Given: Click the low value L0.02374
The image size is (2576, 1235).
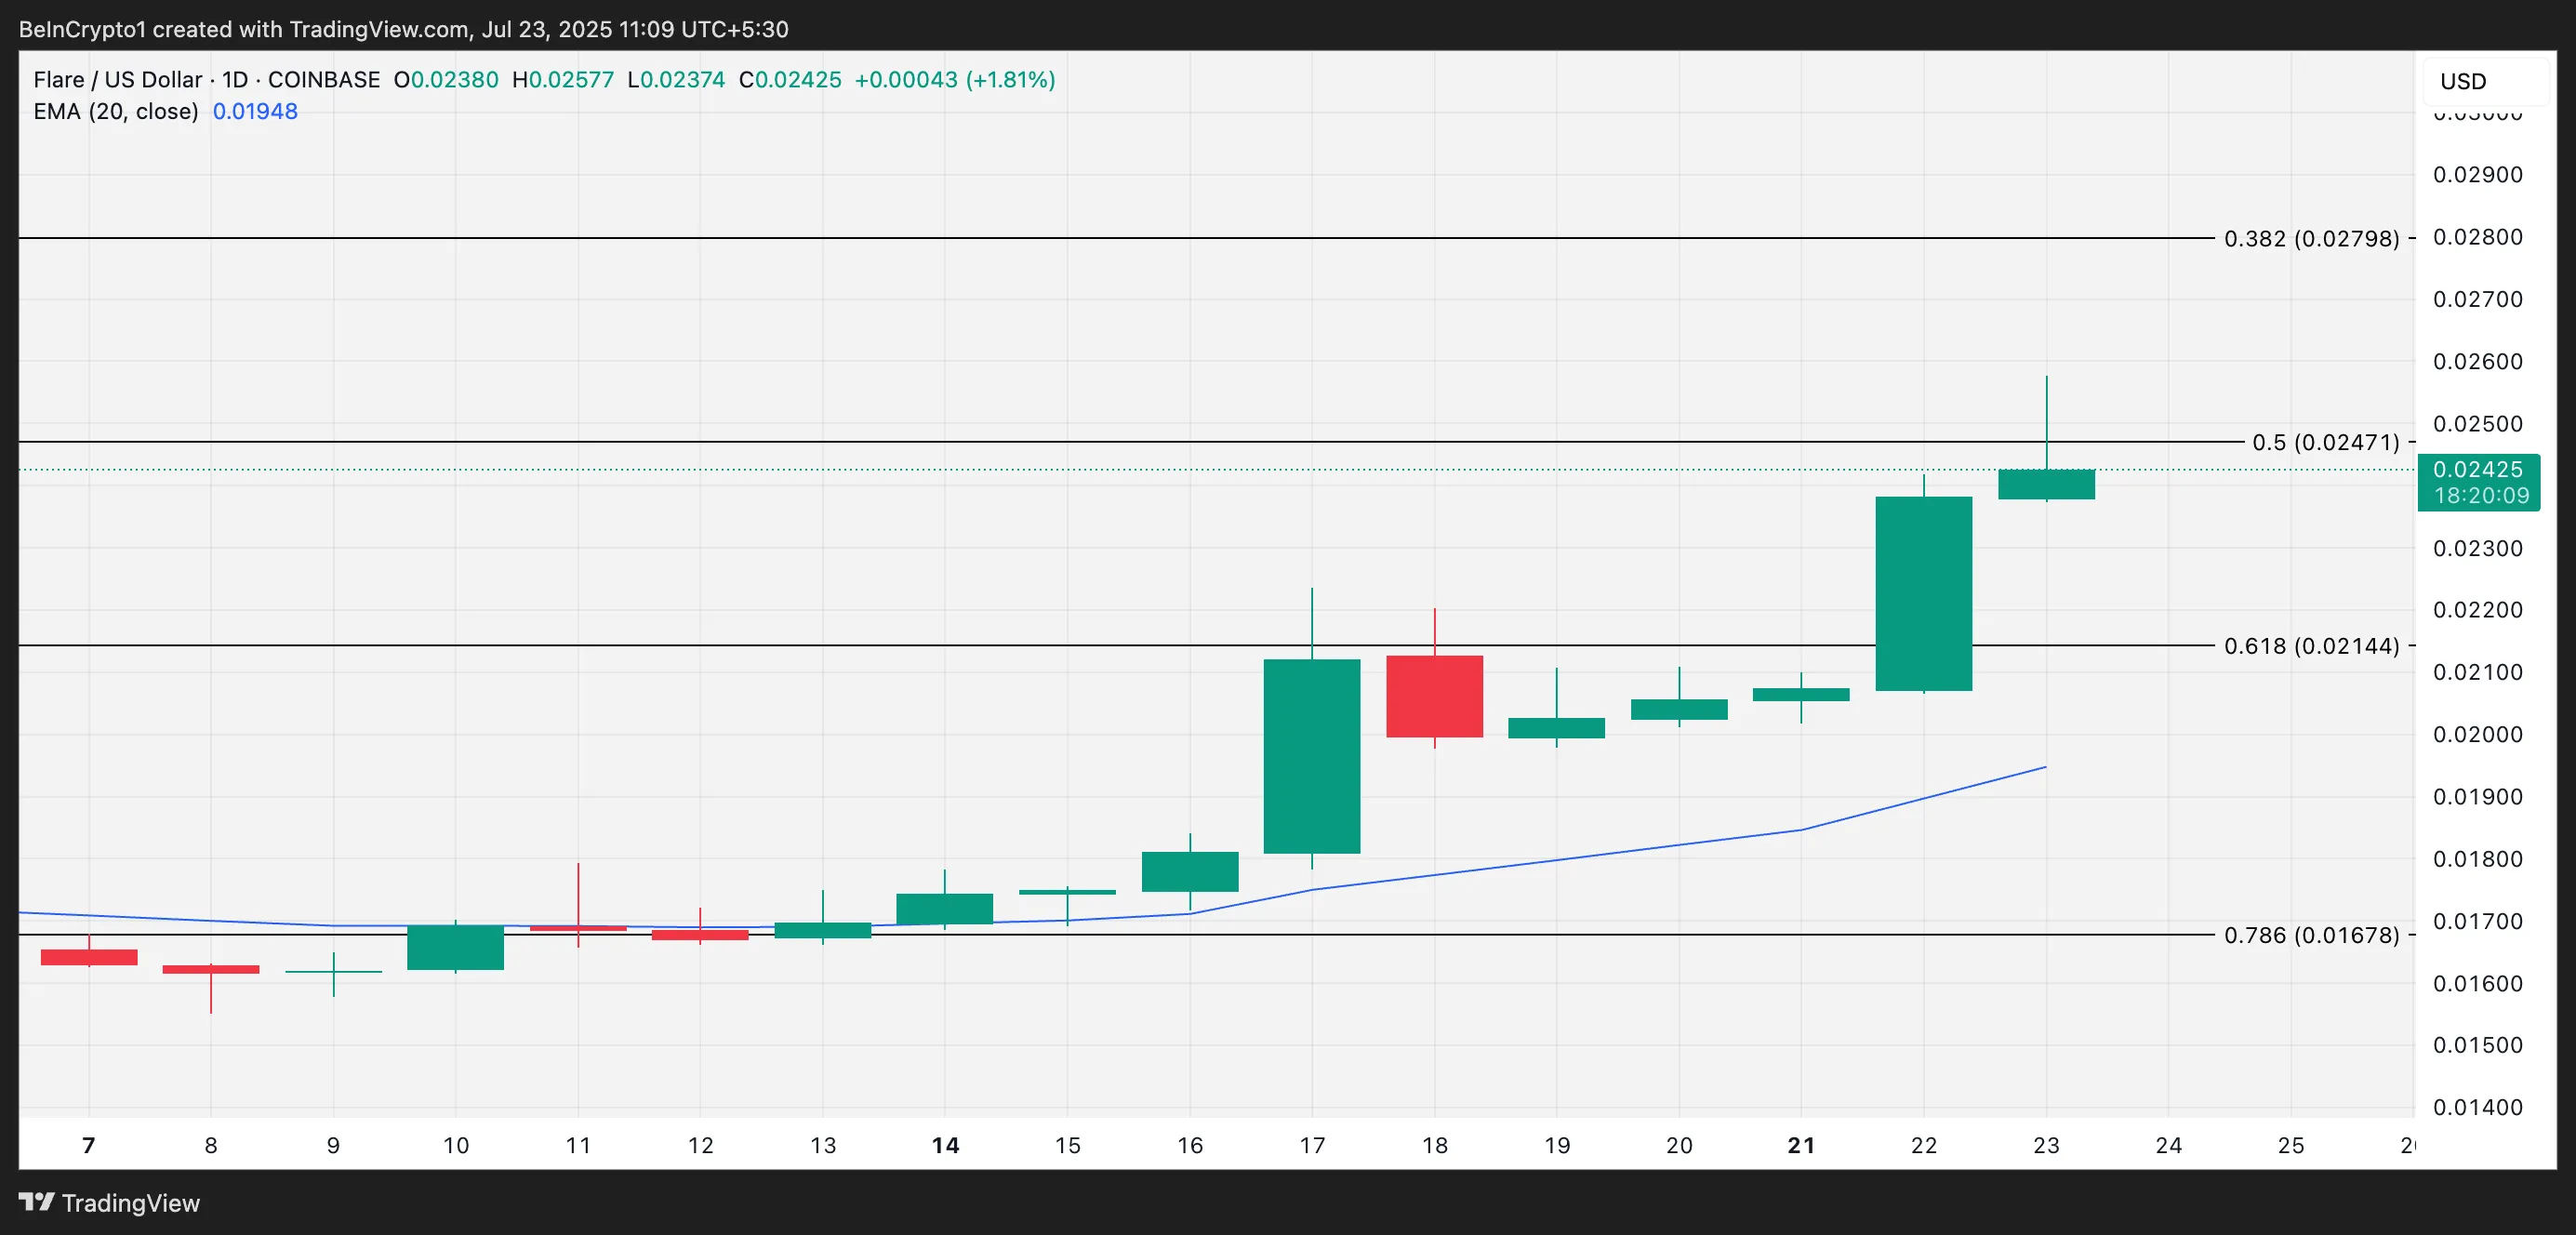Looking at the screenshot, I should coord(676,80).
